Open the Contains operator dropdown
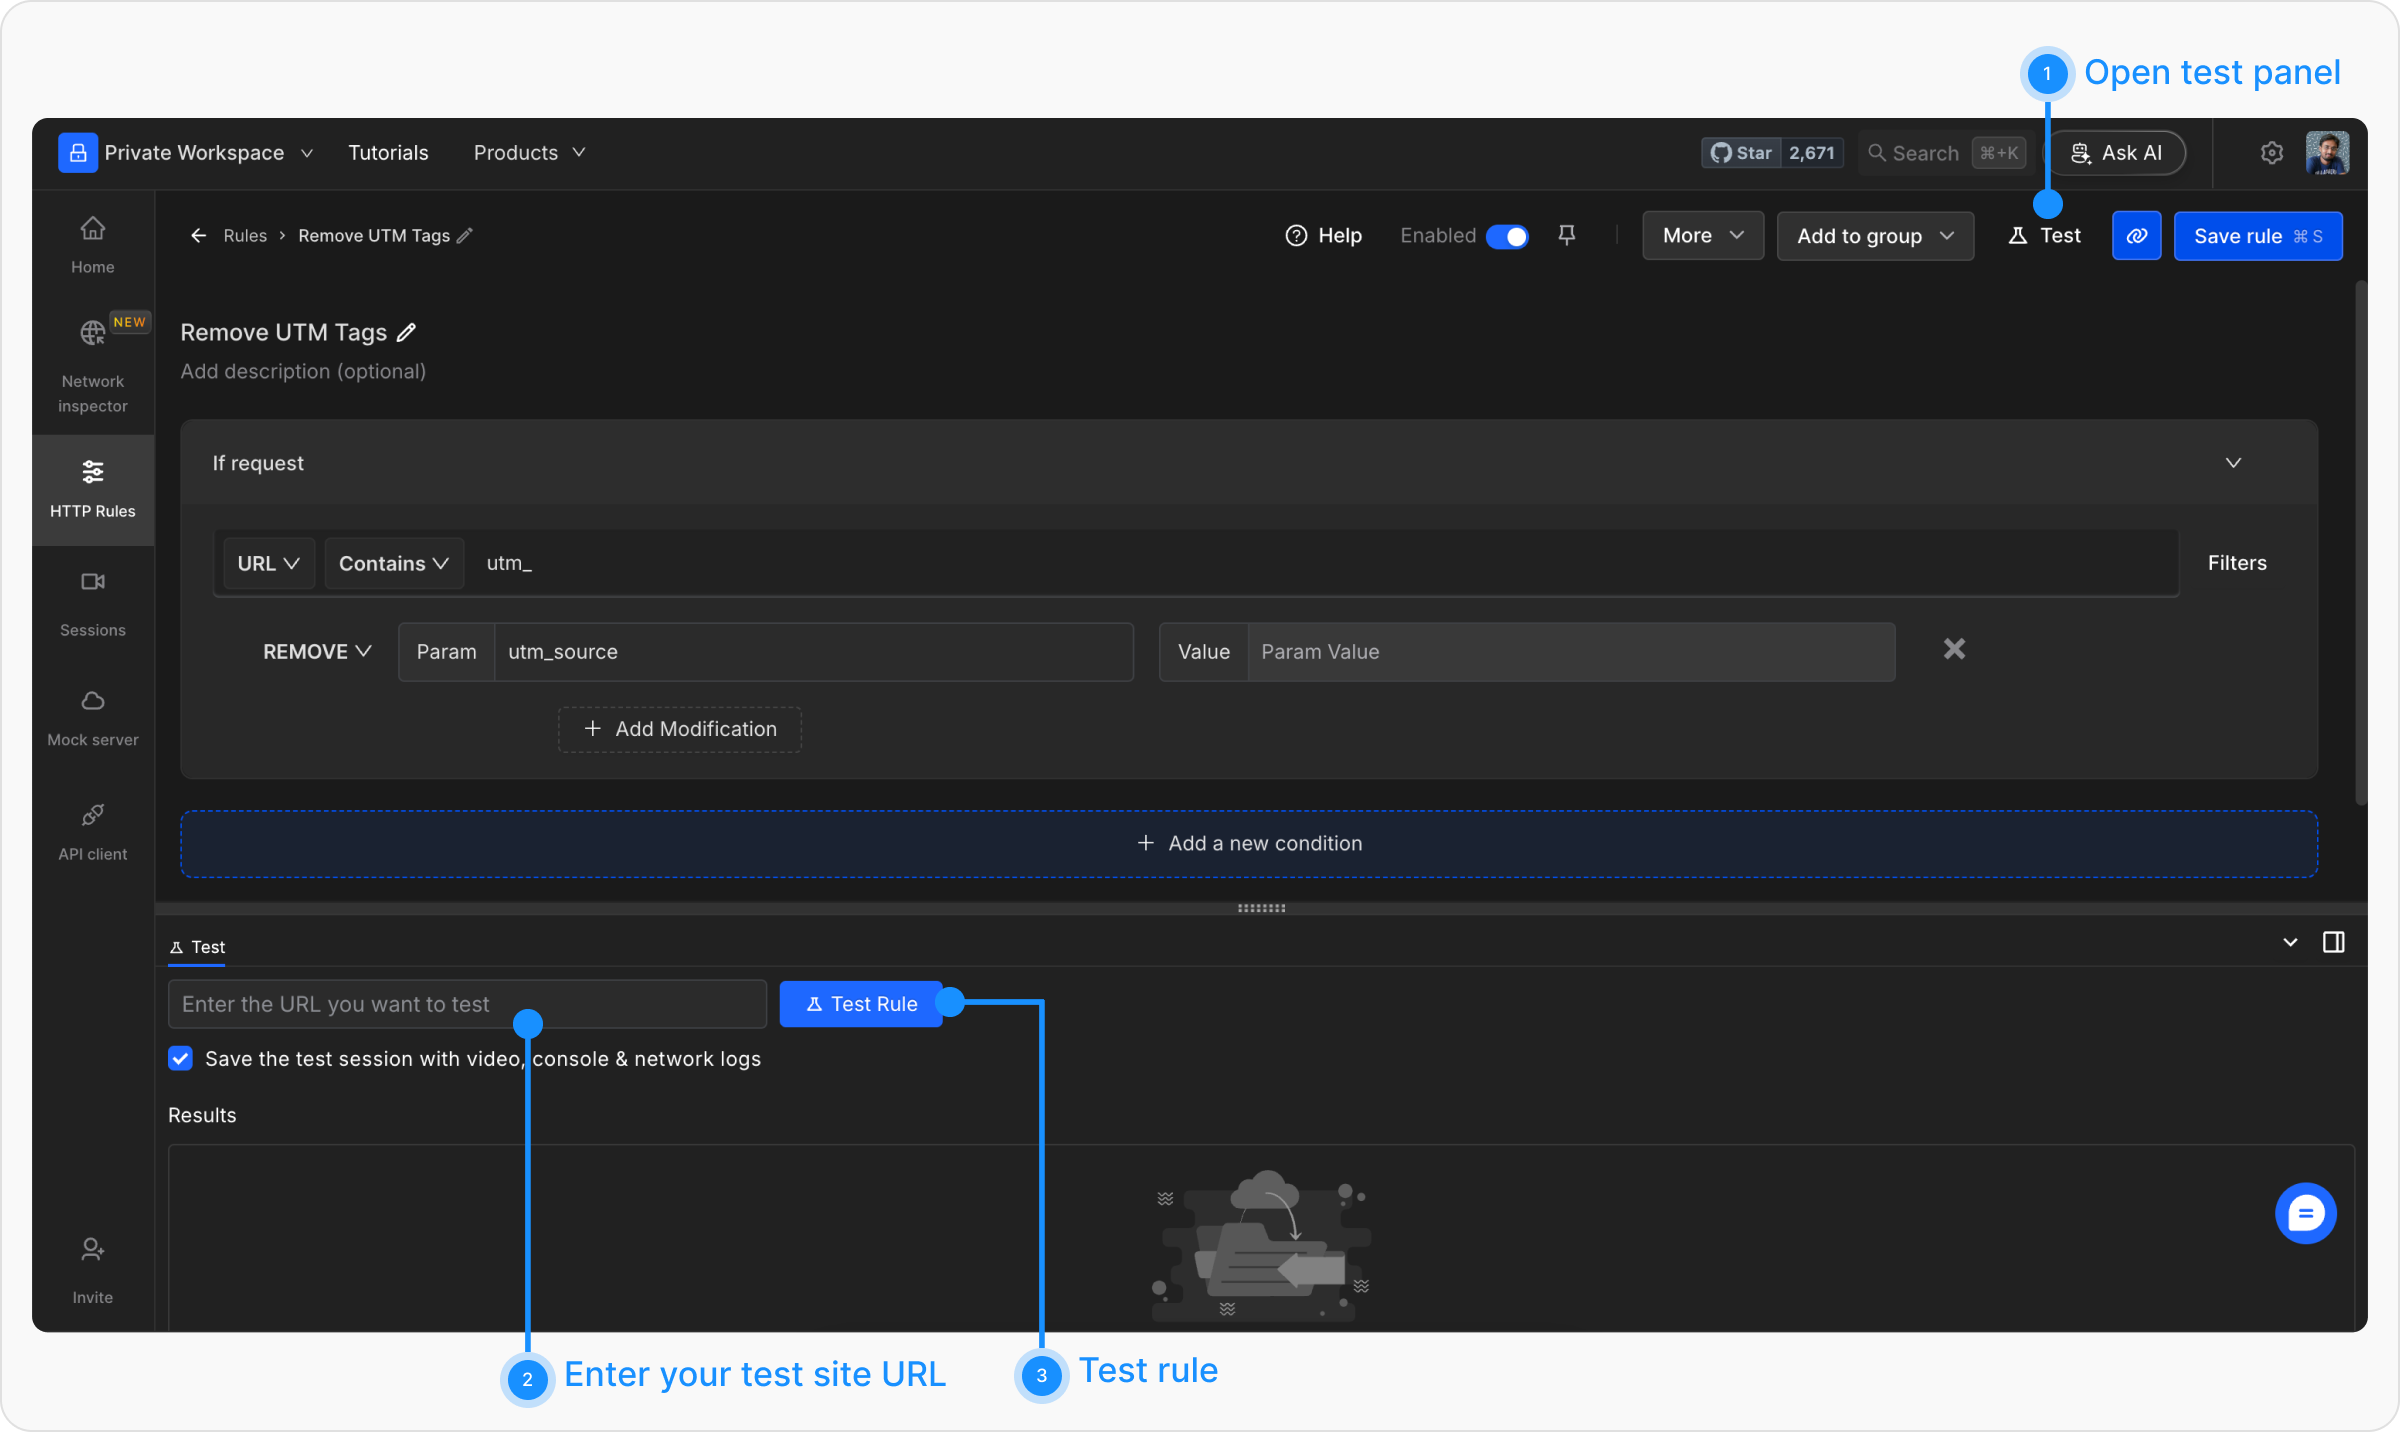This screenshot has height=1432, width=2400. [x=393, y=563]
